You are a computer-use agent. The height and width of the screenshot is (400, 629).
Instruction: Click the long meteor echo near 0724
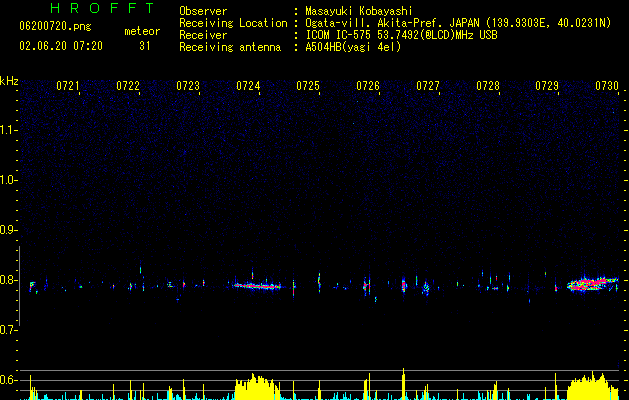pyautogui.click(x=259, y=286)
